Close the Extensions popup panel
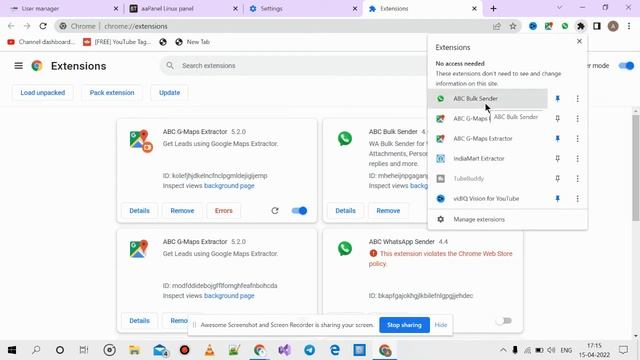This screenshot has width=640, height=360. pos(579,41)
